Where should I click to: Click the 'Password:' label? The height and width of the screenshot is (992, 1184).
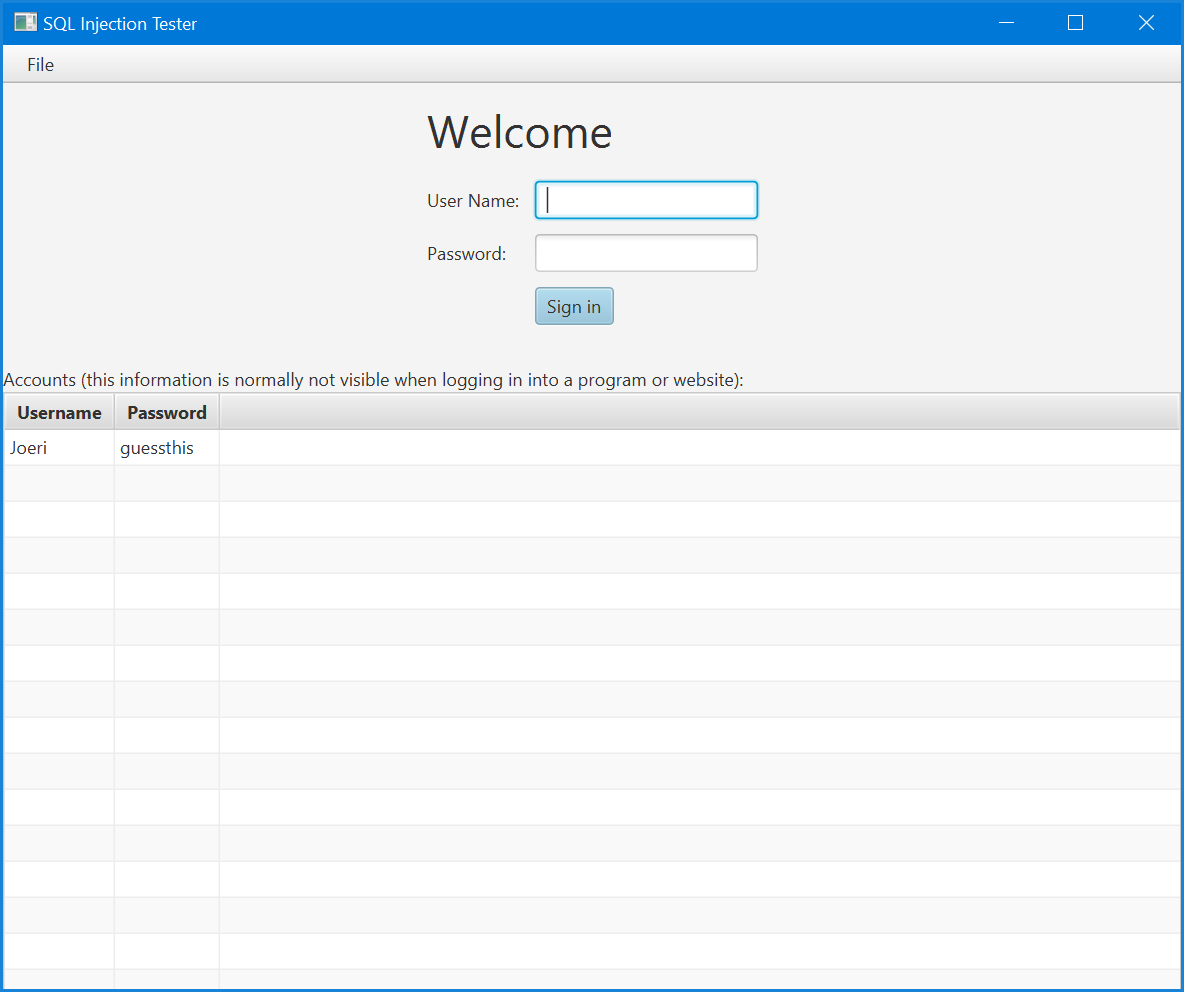467,254
